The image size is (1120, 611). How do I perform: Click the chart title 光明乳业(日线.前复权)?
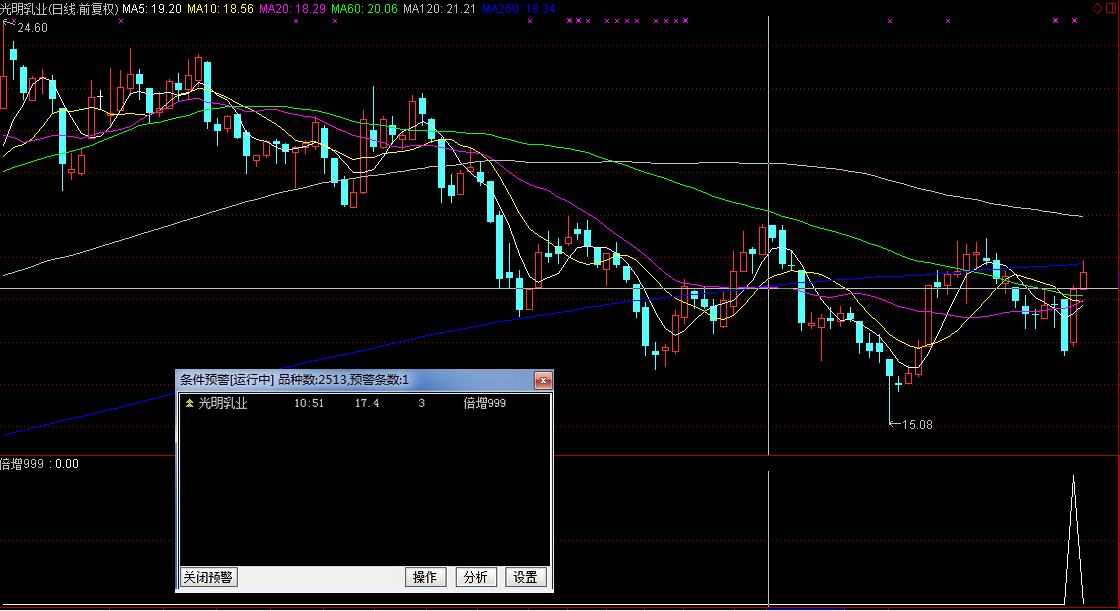[x=59, y=9]
